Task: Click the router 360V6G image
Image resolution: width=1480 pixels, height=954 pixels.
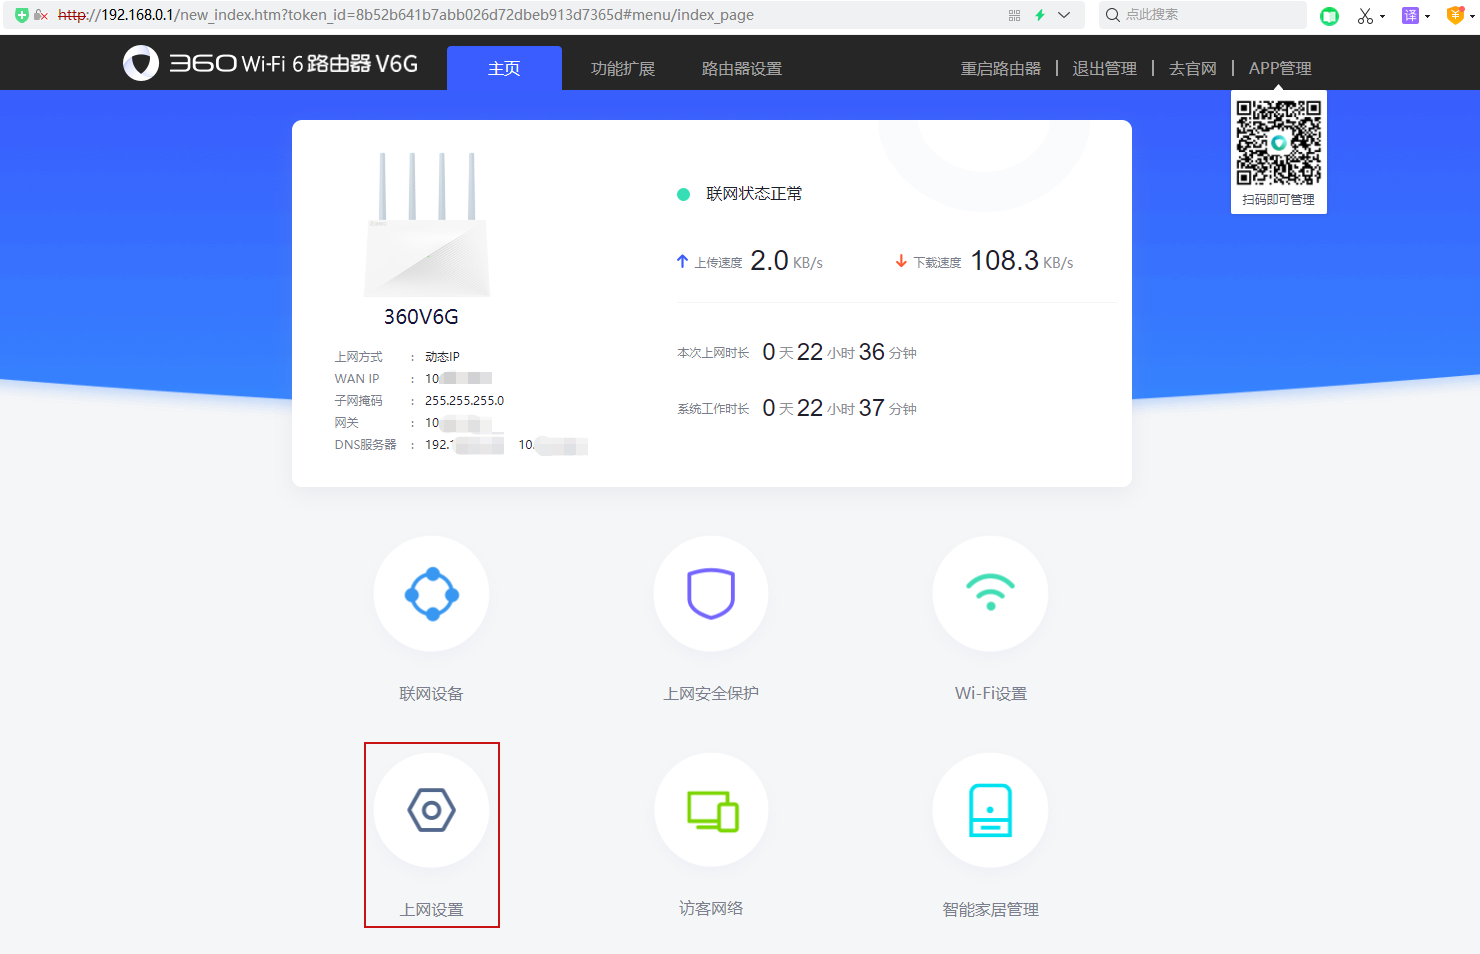Action: point(427,224)
